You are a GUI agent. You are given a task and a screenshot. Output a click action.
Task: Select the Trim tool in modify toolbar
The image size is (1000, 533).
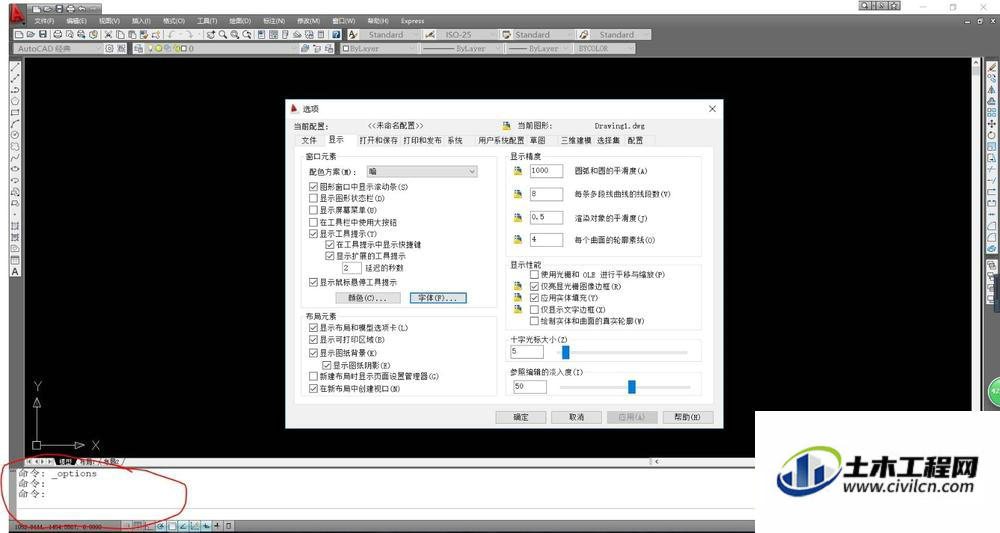point(992,170)
